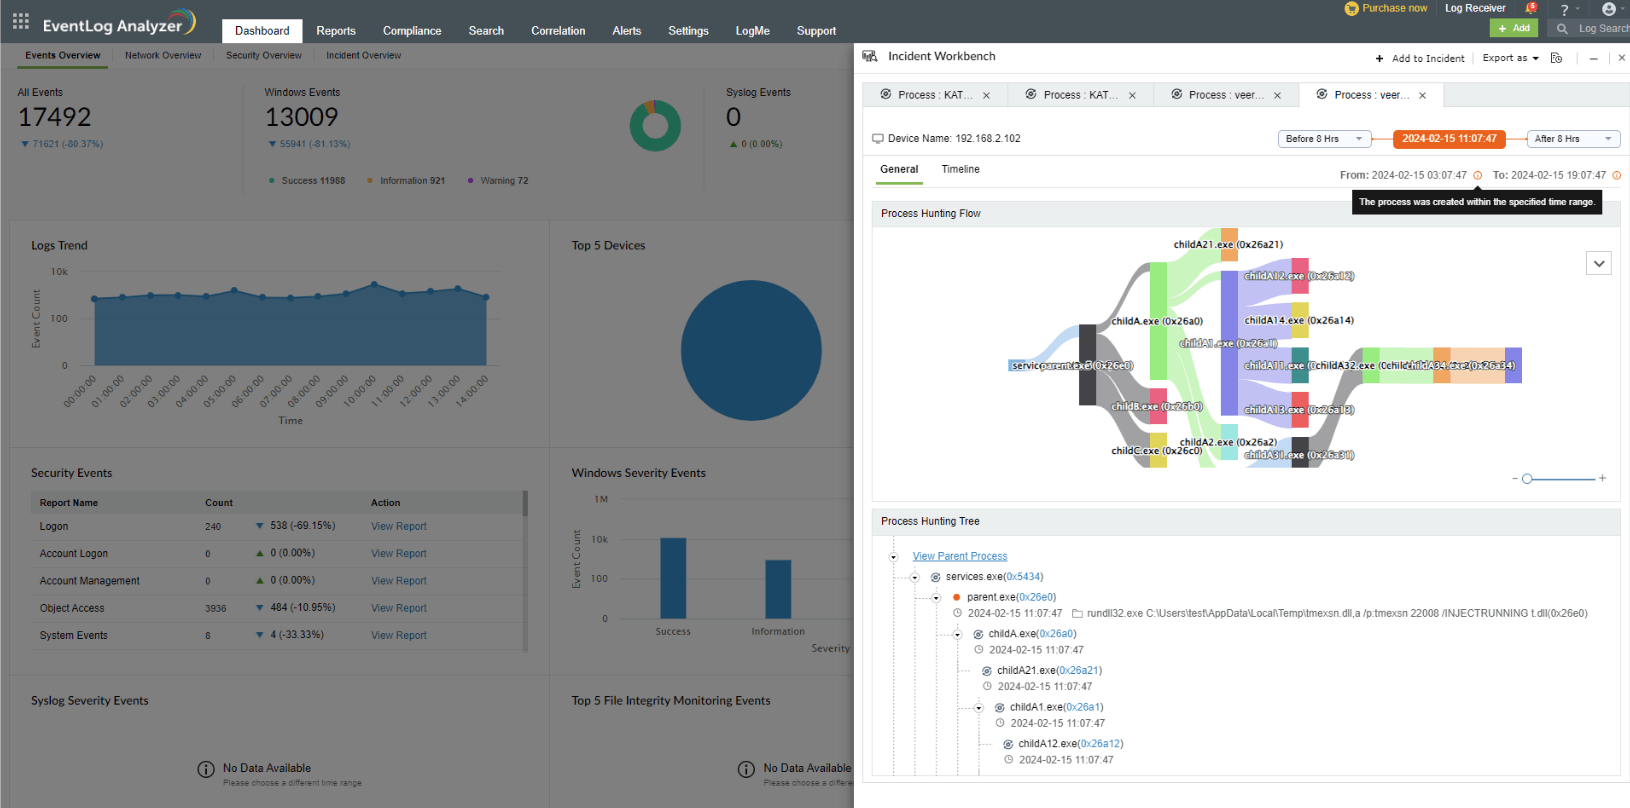
Task: Expand the Process Hunting Flow options chevron
Action: point(1599,263)
